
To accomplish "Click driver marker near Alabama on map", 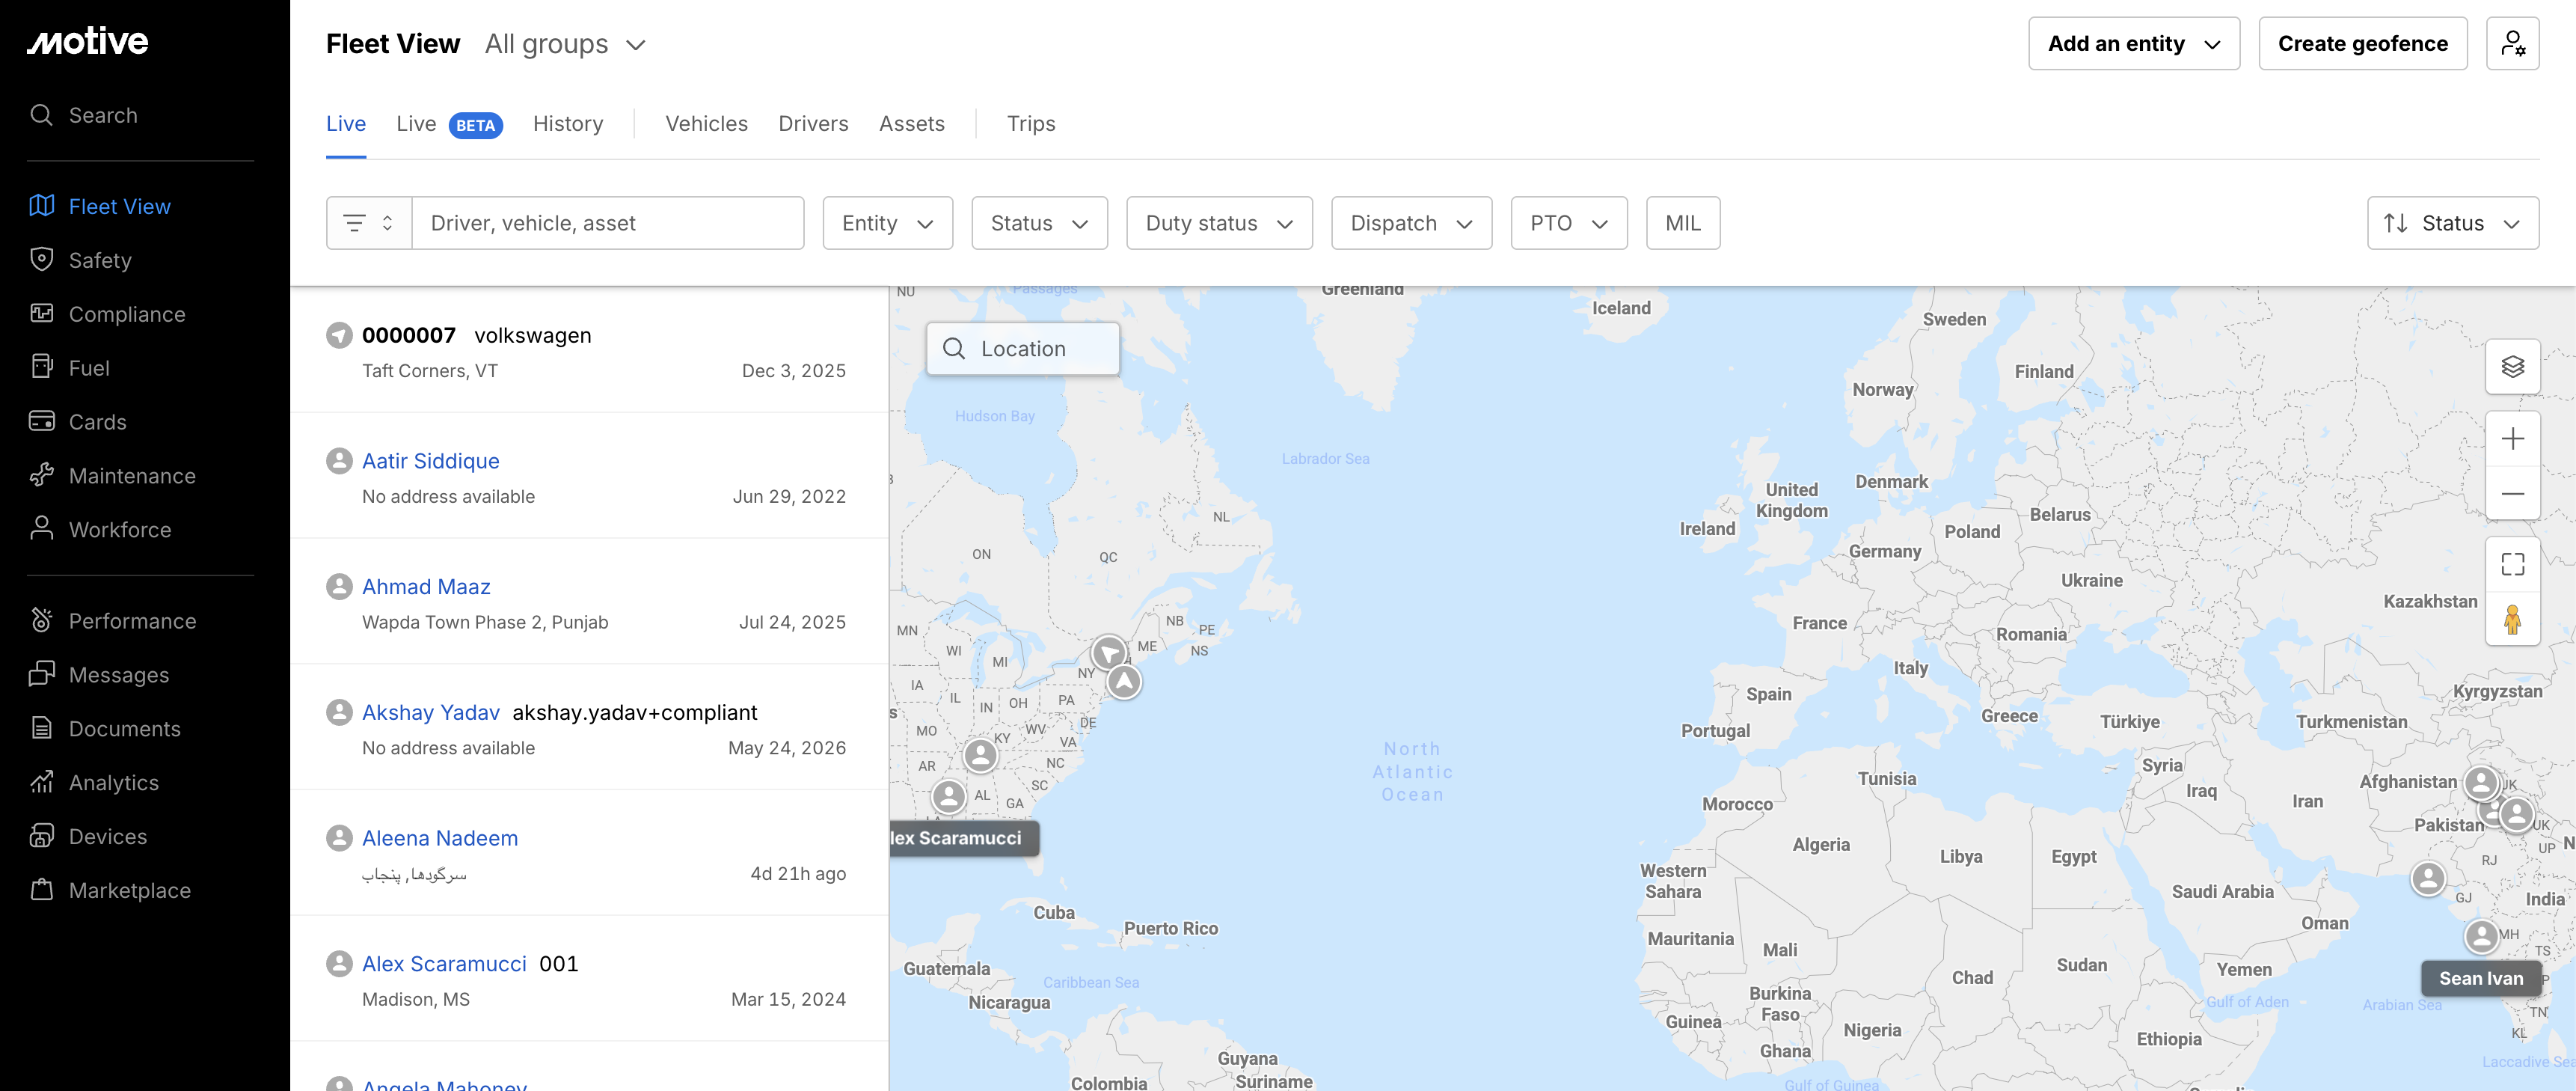I will pos(948,797).
